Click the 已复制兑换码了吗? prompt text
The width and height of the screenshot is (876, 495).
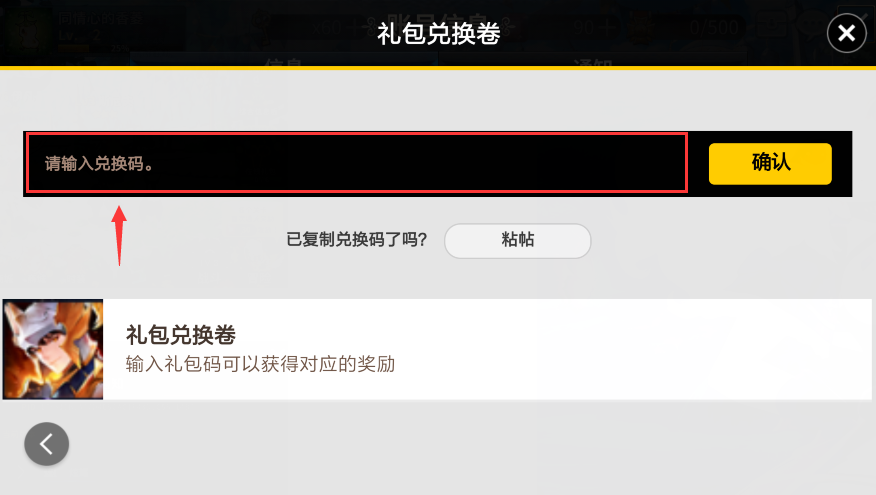[x=357, y=240]
